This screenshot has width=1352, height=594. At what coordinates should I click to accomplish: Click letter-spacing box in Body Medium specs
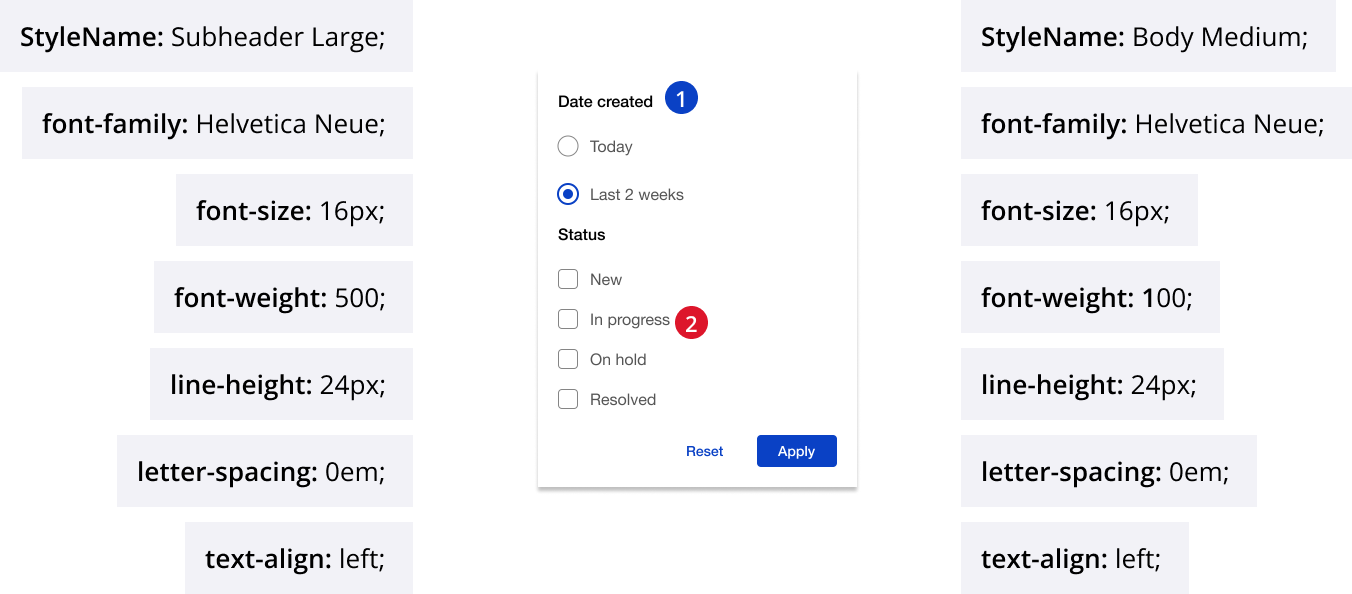[x=1107, y=471]
